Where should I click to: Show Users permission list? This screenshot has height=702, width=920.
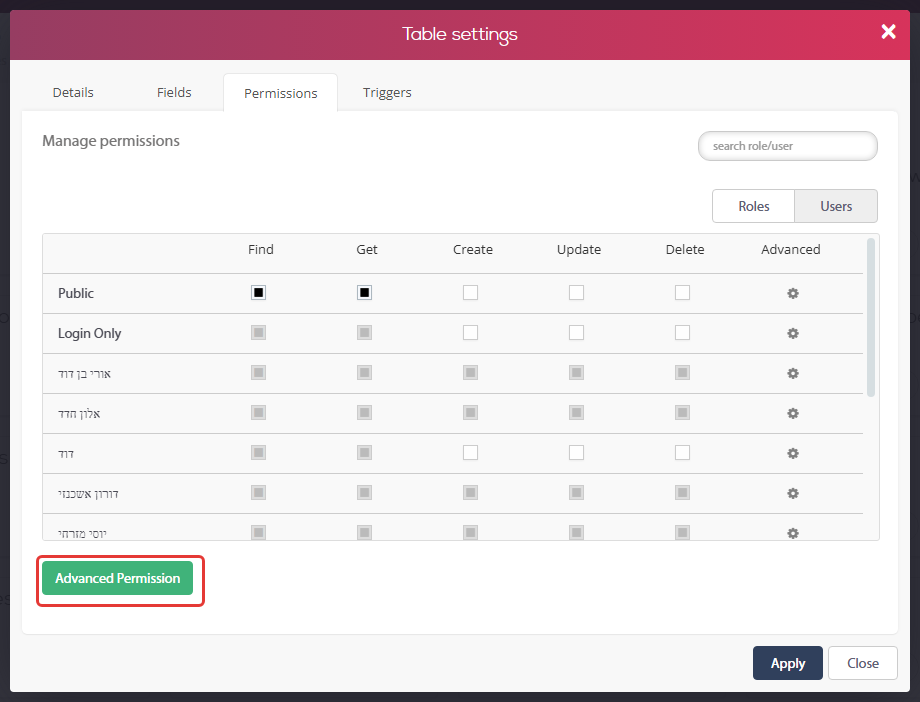point(836,206)
